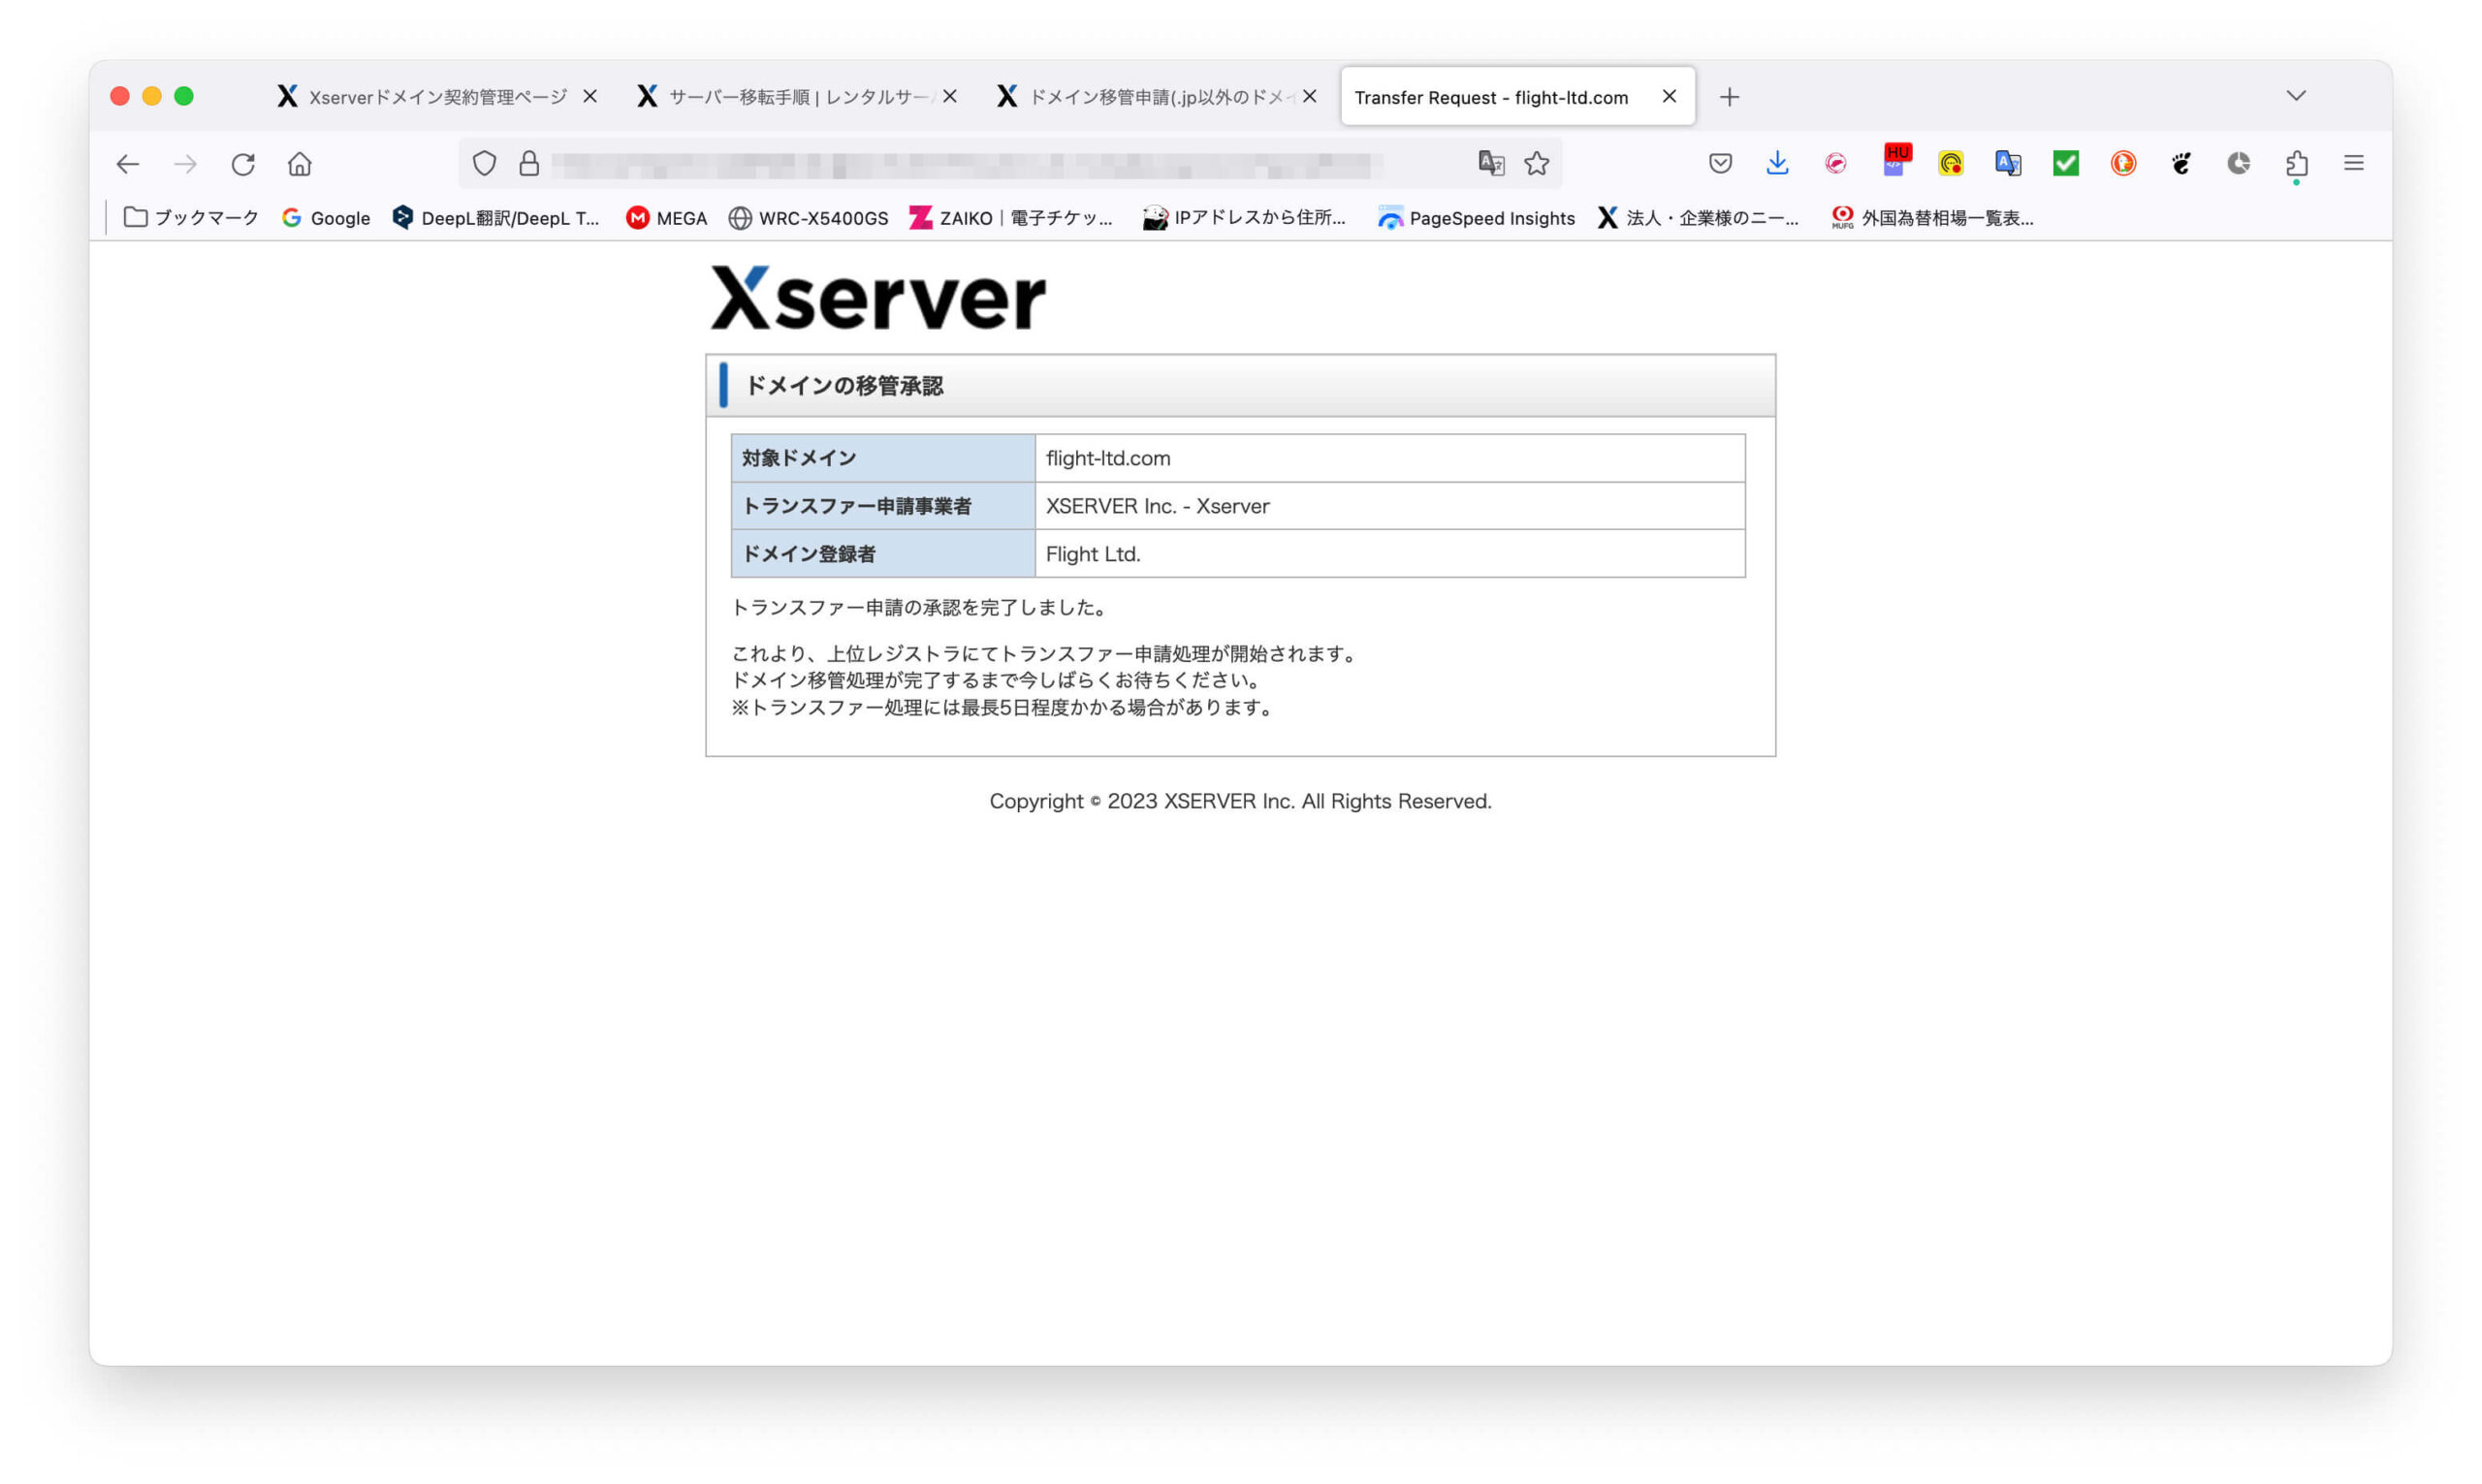This screenshot has width=2482, height=1484.
Task: Reload the current page
Action: 243,164
